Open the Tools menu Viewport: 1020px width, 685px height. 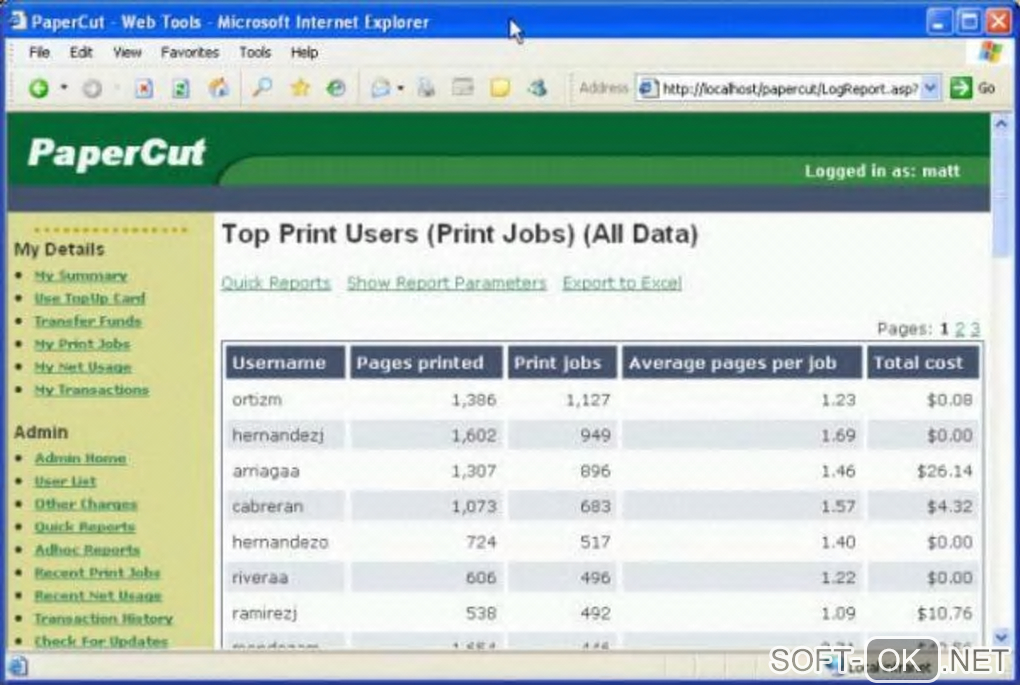[254, 52]
